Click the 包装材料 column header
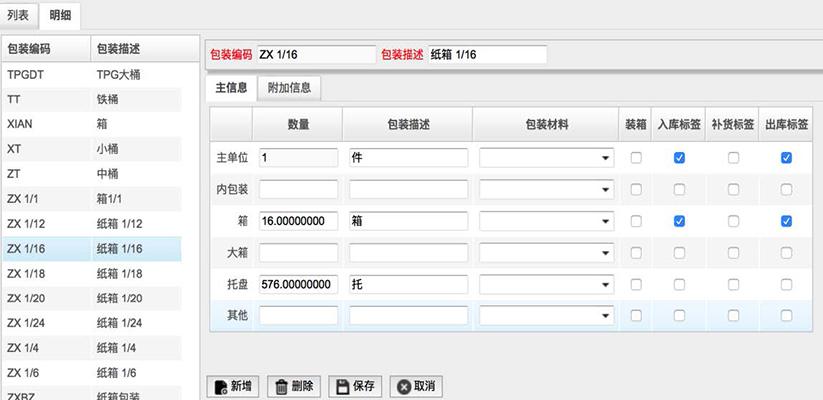This screenshot has width=823, height=400. tap(546, 124)
